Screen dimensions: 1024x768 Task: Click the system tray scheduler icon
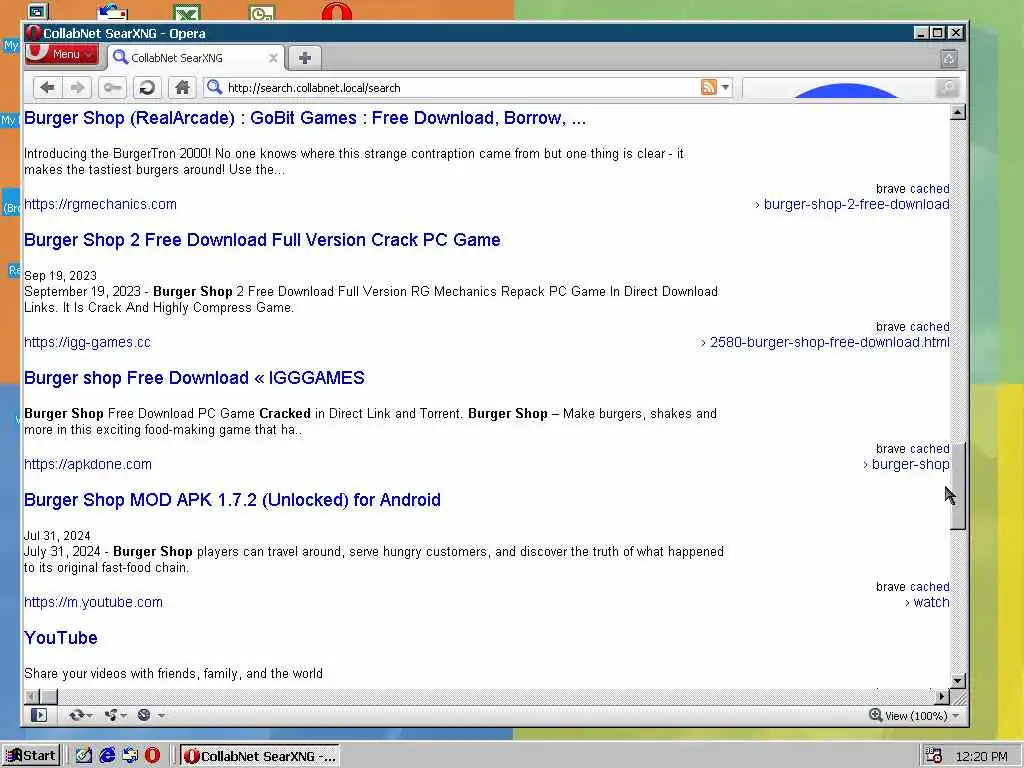[934, 756]
